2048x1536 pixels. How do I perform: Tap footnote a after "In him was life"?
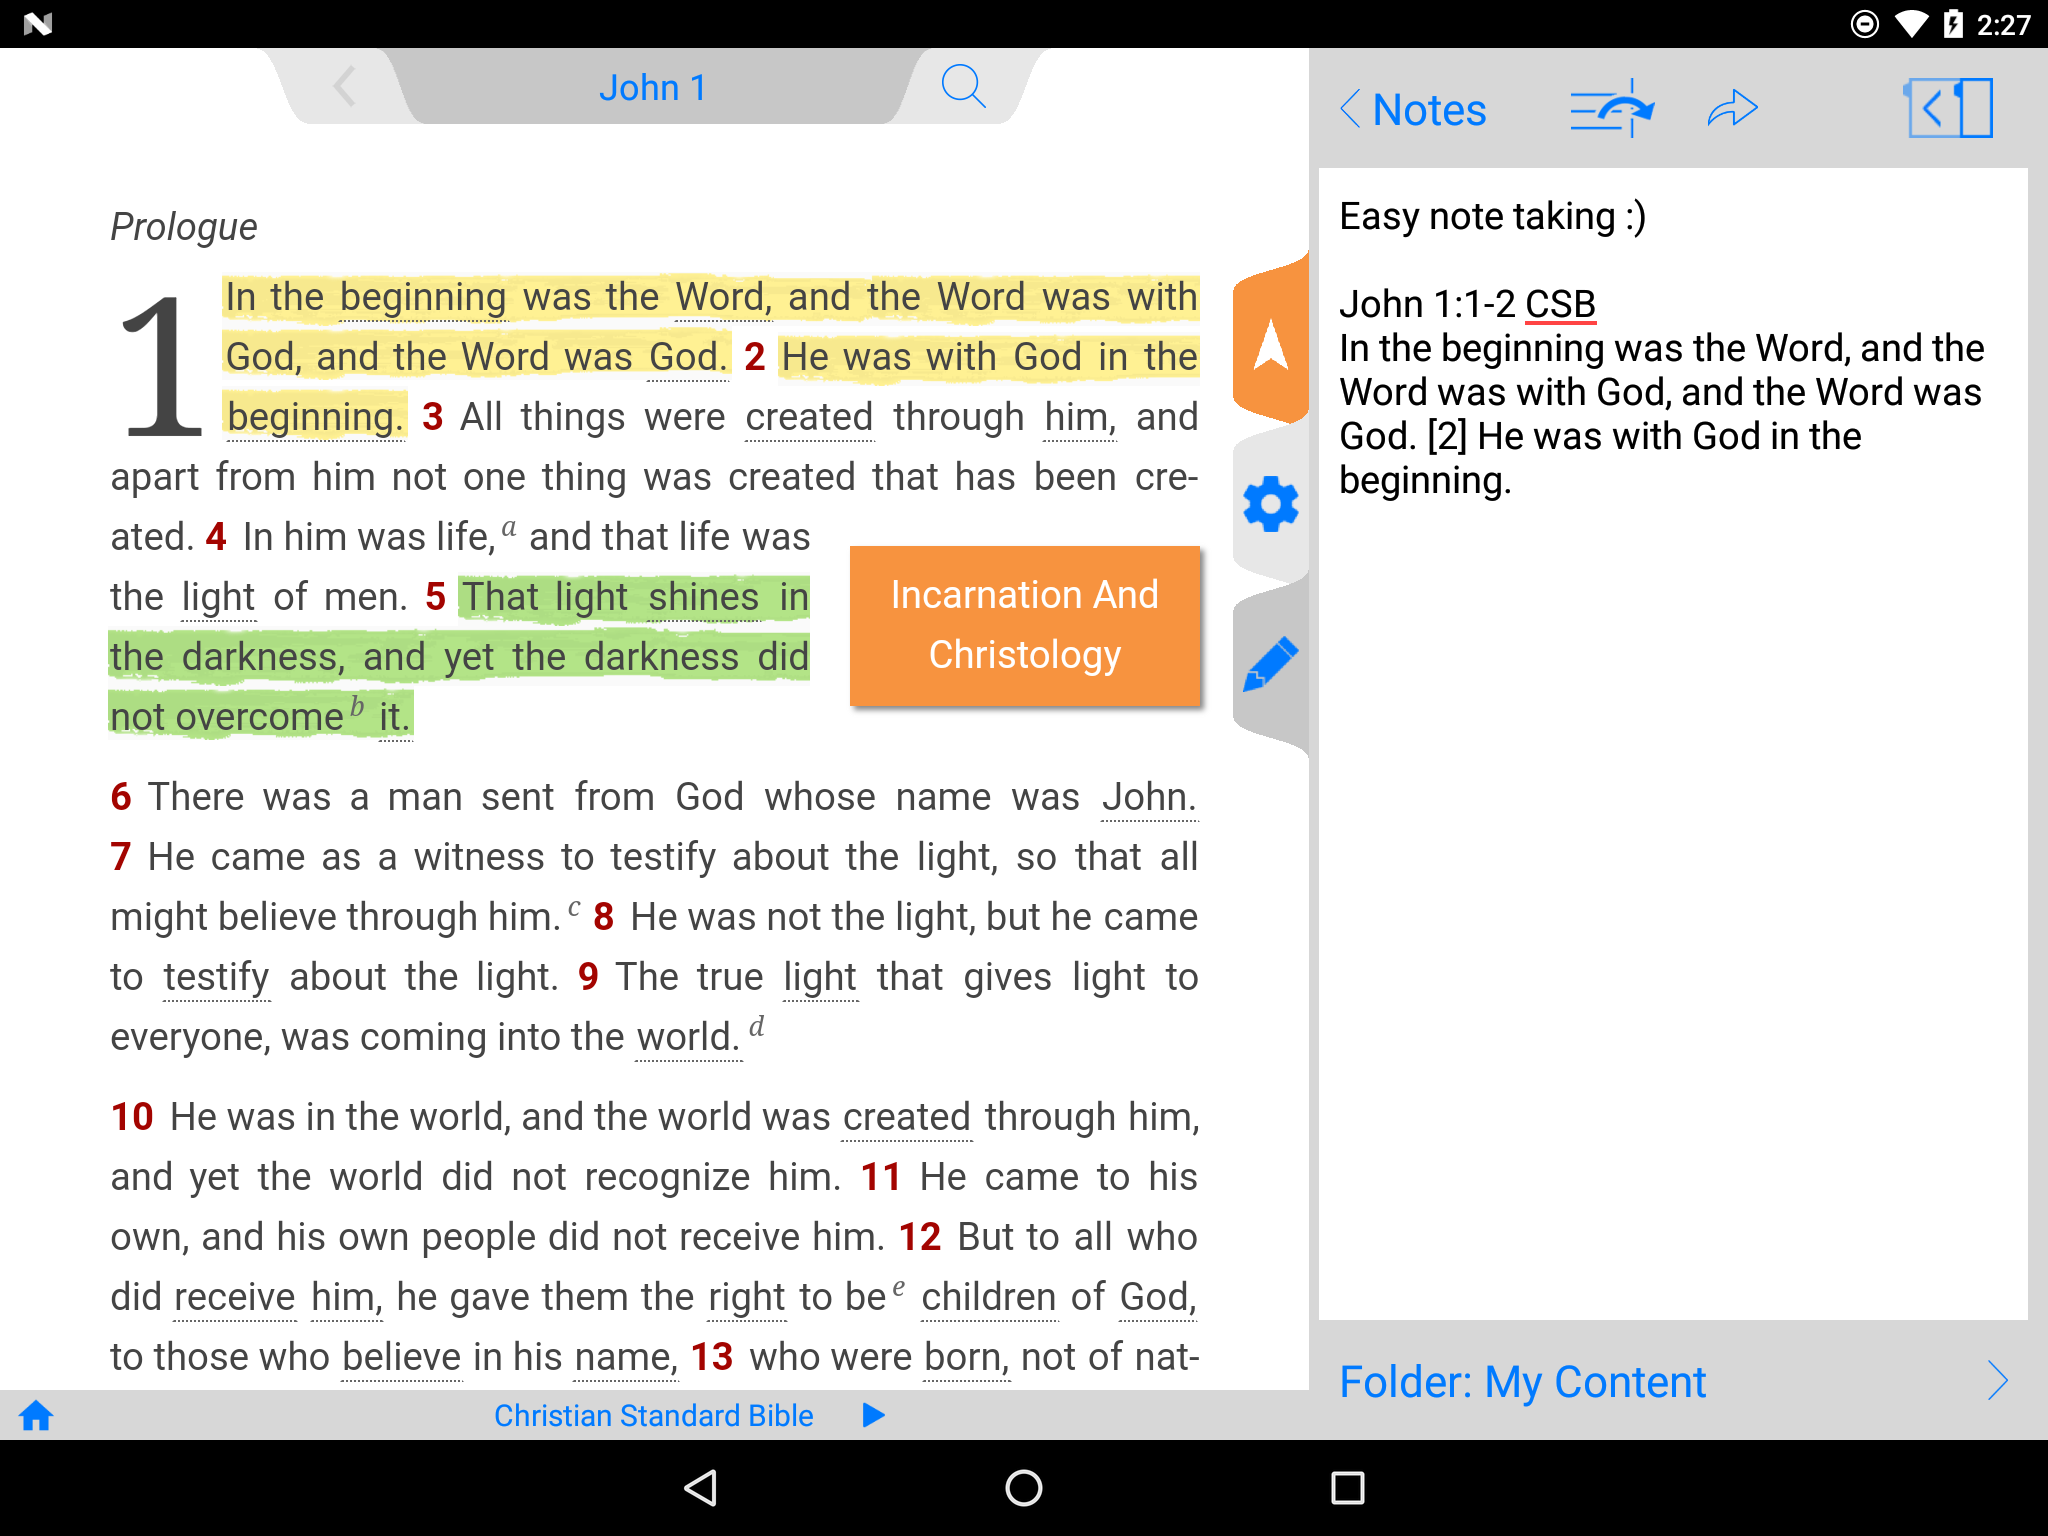pos(509,527)
